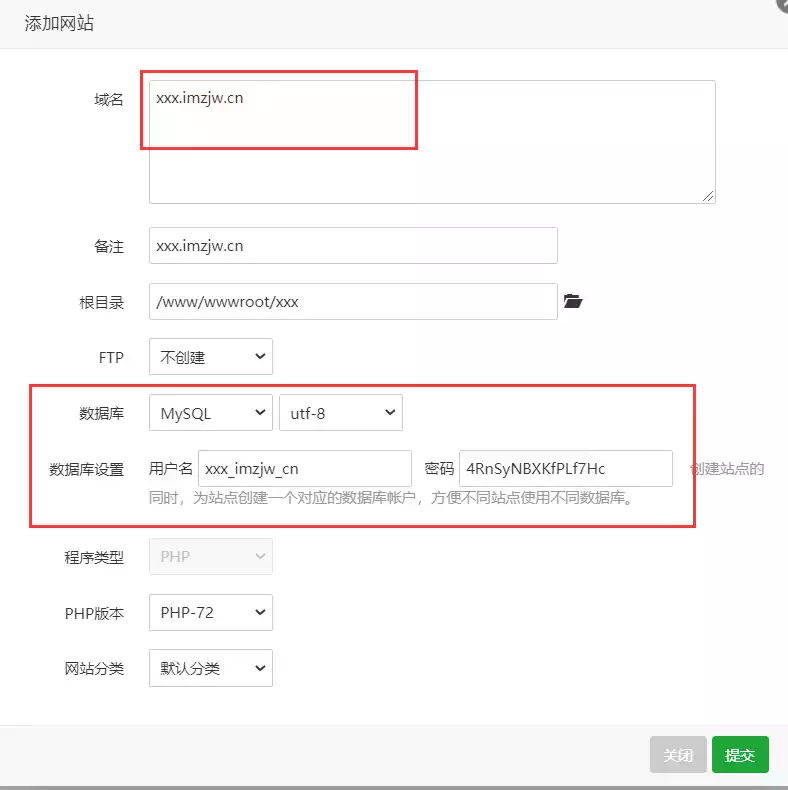788x790 pixels.
Task: Click the domain textarea resize handle
Action: pyautogui.click(x=708, y=196)
